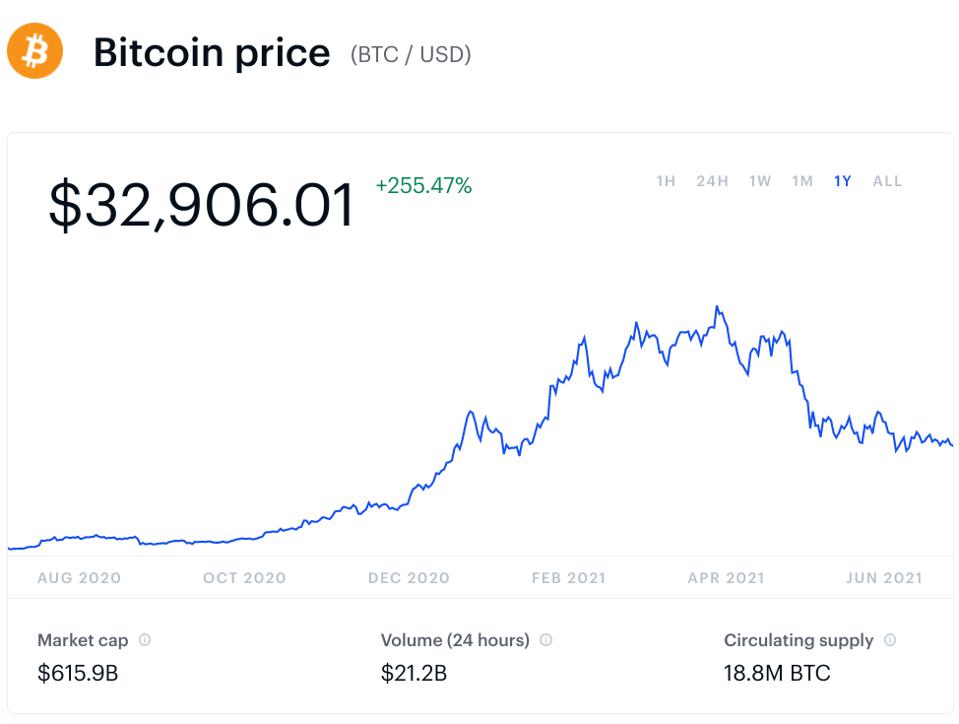The height and width of the screenshot is (724, 959).
Task: Click the JUN 2021 axis label
Action: [x=883, y=578]
